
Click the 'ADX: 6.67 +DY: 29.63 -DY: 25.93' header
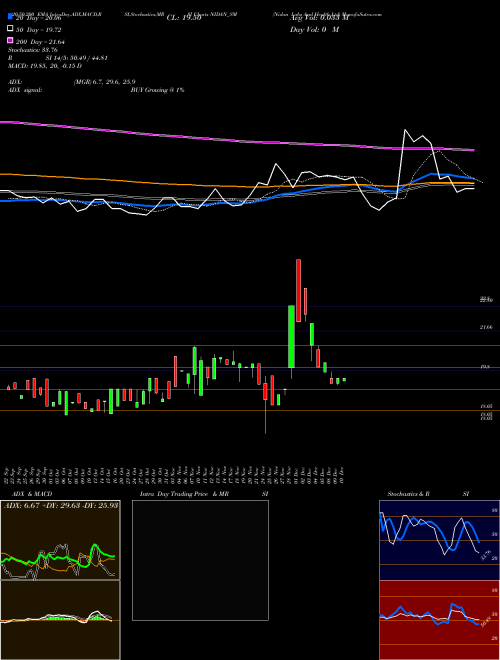[x=61, y=505]
